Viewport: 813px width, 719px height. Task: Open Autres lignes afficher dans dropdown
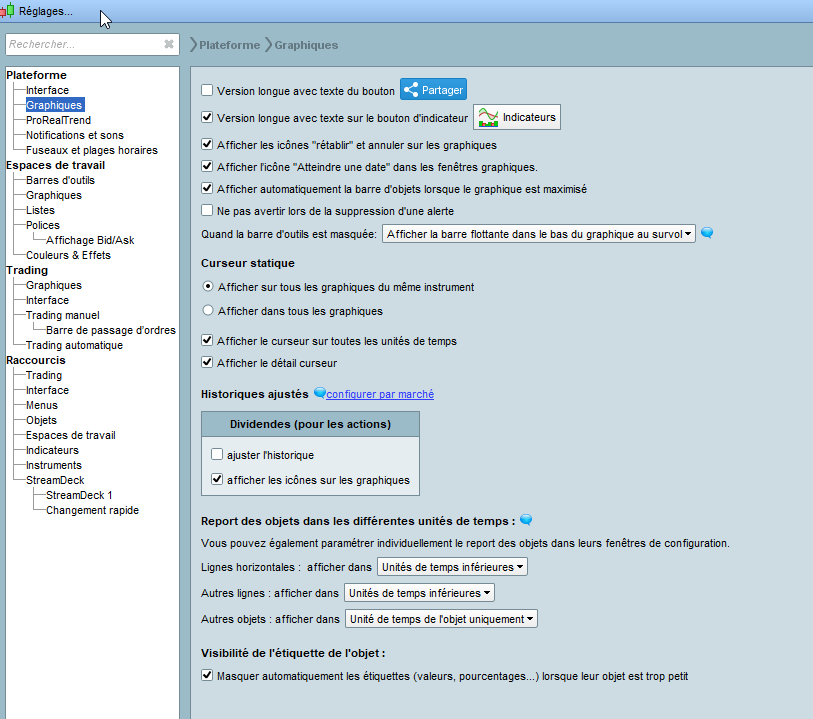coord(419,593)
